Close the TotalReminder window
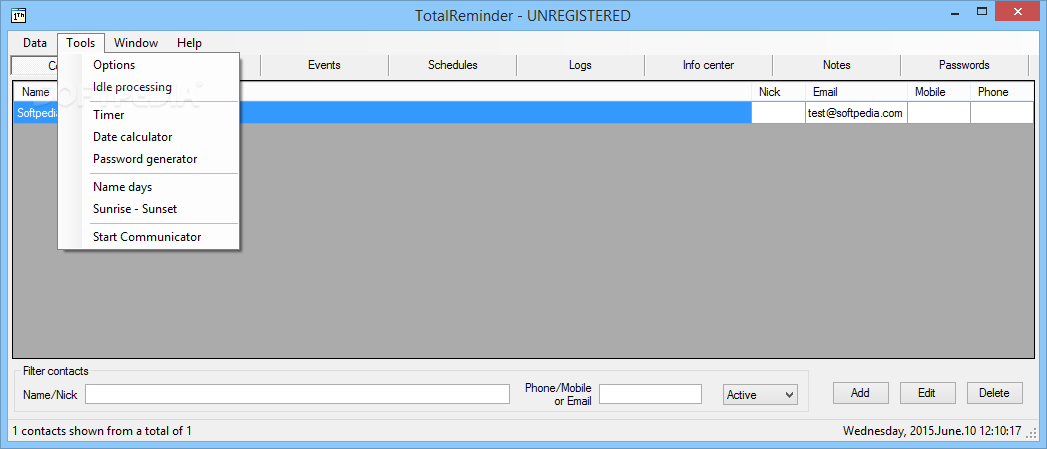 click(x=1019, y=12)
